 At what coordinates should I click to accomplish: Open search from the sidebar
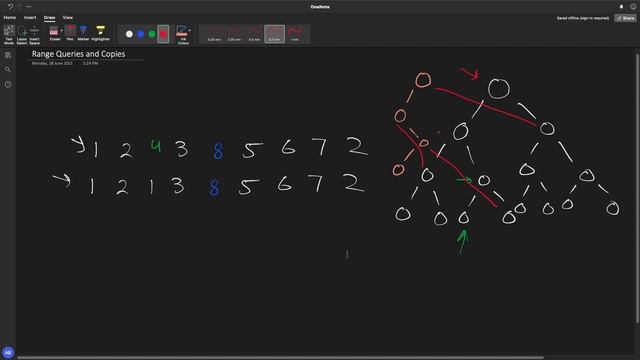click(8, 70)
